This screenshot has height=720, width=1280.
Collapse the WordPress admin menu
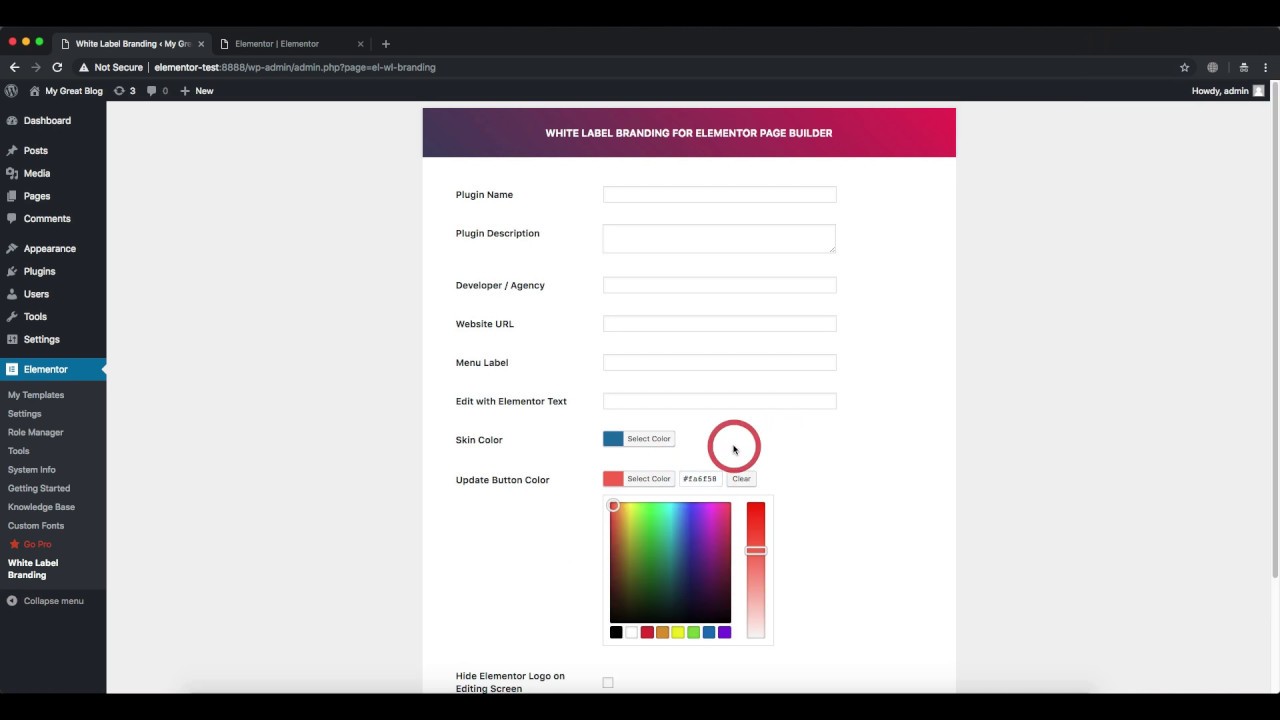(x=45, y=601)
